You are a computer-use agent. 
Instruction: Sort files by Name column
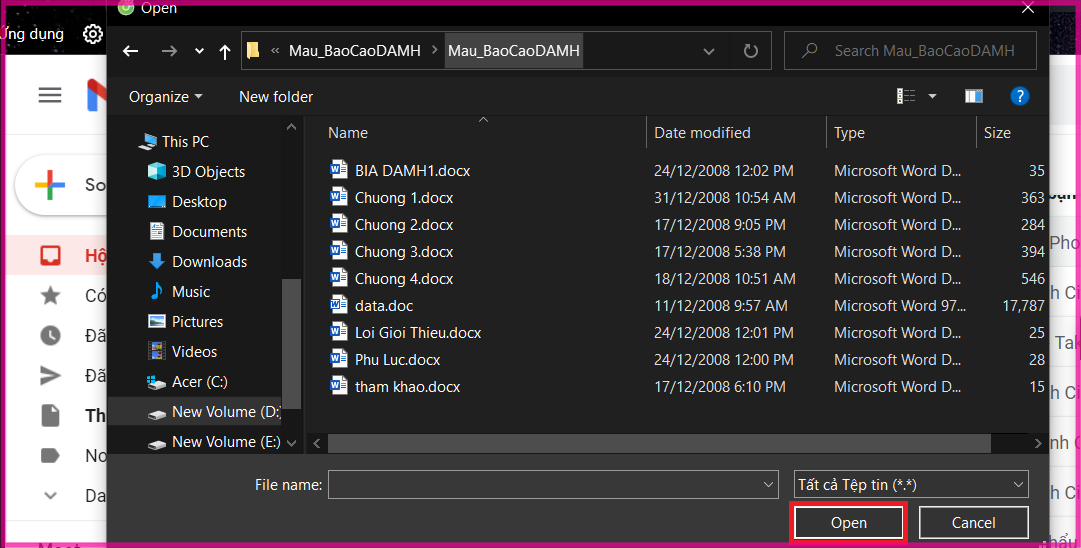point(348,133)
